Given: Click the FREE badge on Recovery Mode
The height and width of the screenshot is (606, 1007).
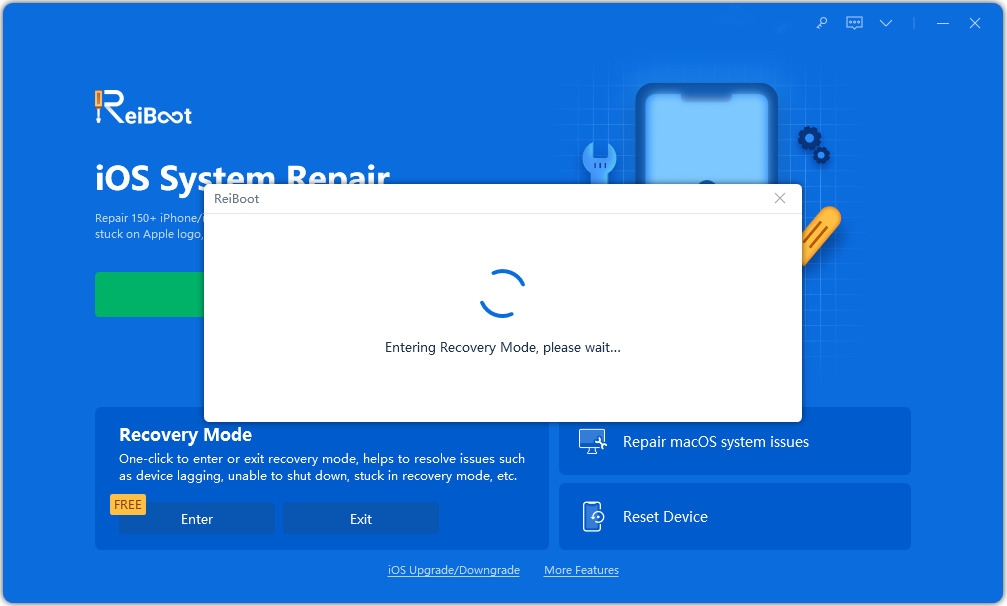Looking at the screenshot, I should (x=127, y=504).
